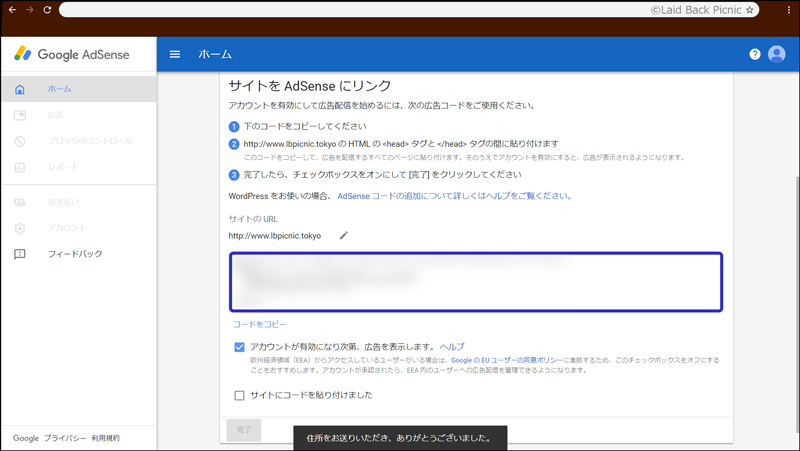Viewport: 800px width, 451px height.
Task: Click the 完了 button
Action: (244, 430)
